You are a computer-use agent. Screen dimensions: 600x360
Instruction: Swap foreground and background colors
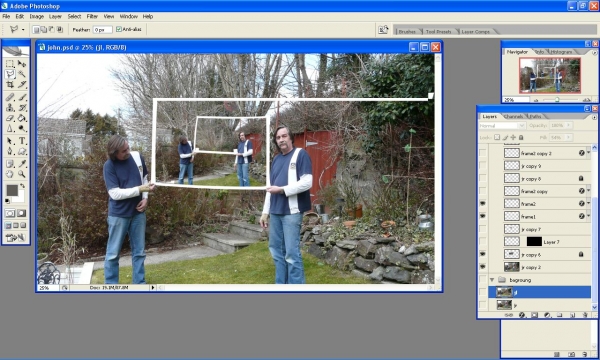pyautogui.click(x=23, y=186)
